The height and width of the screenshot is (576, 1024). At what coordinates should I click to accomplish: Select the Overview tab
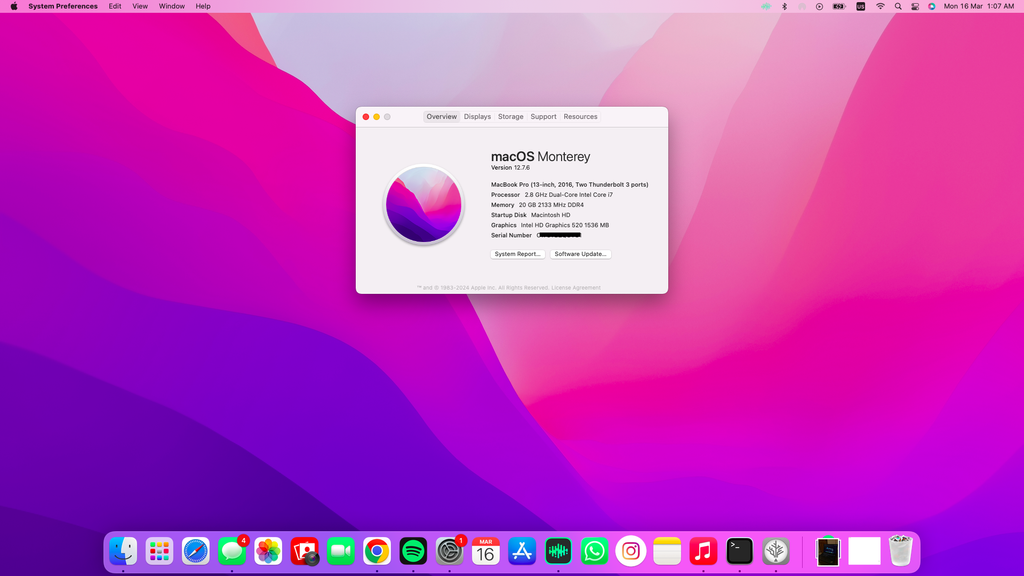coord(441,116)
